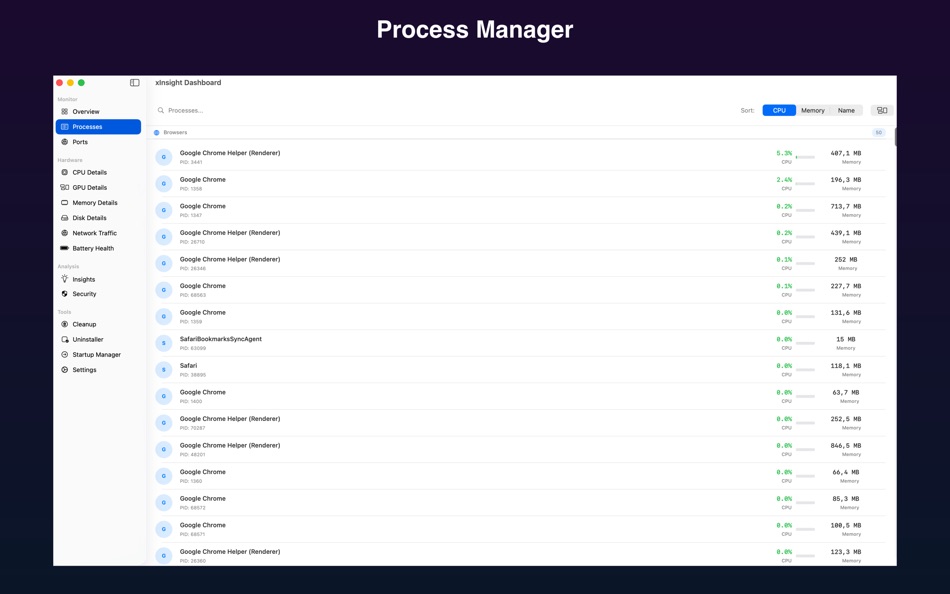Switch the process list view layout
Screen dimensions: 950x594
click(881, 110)
